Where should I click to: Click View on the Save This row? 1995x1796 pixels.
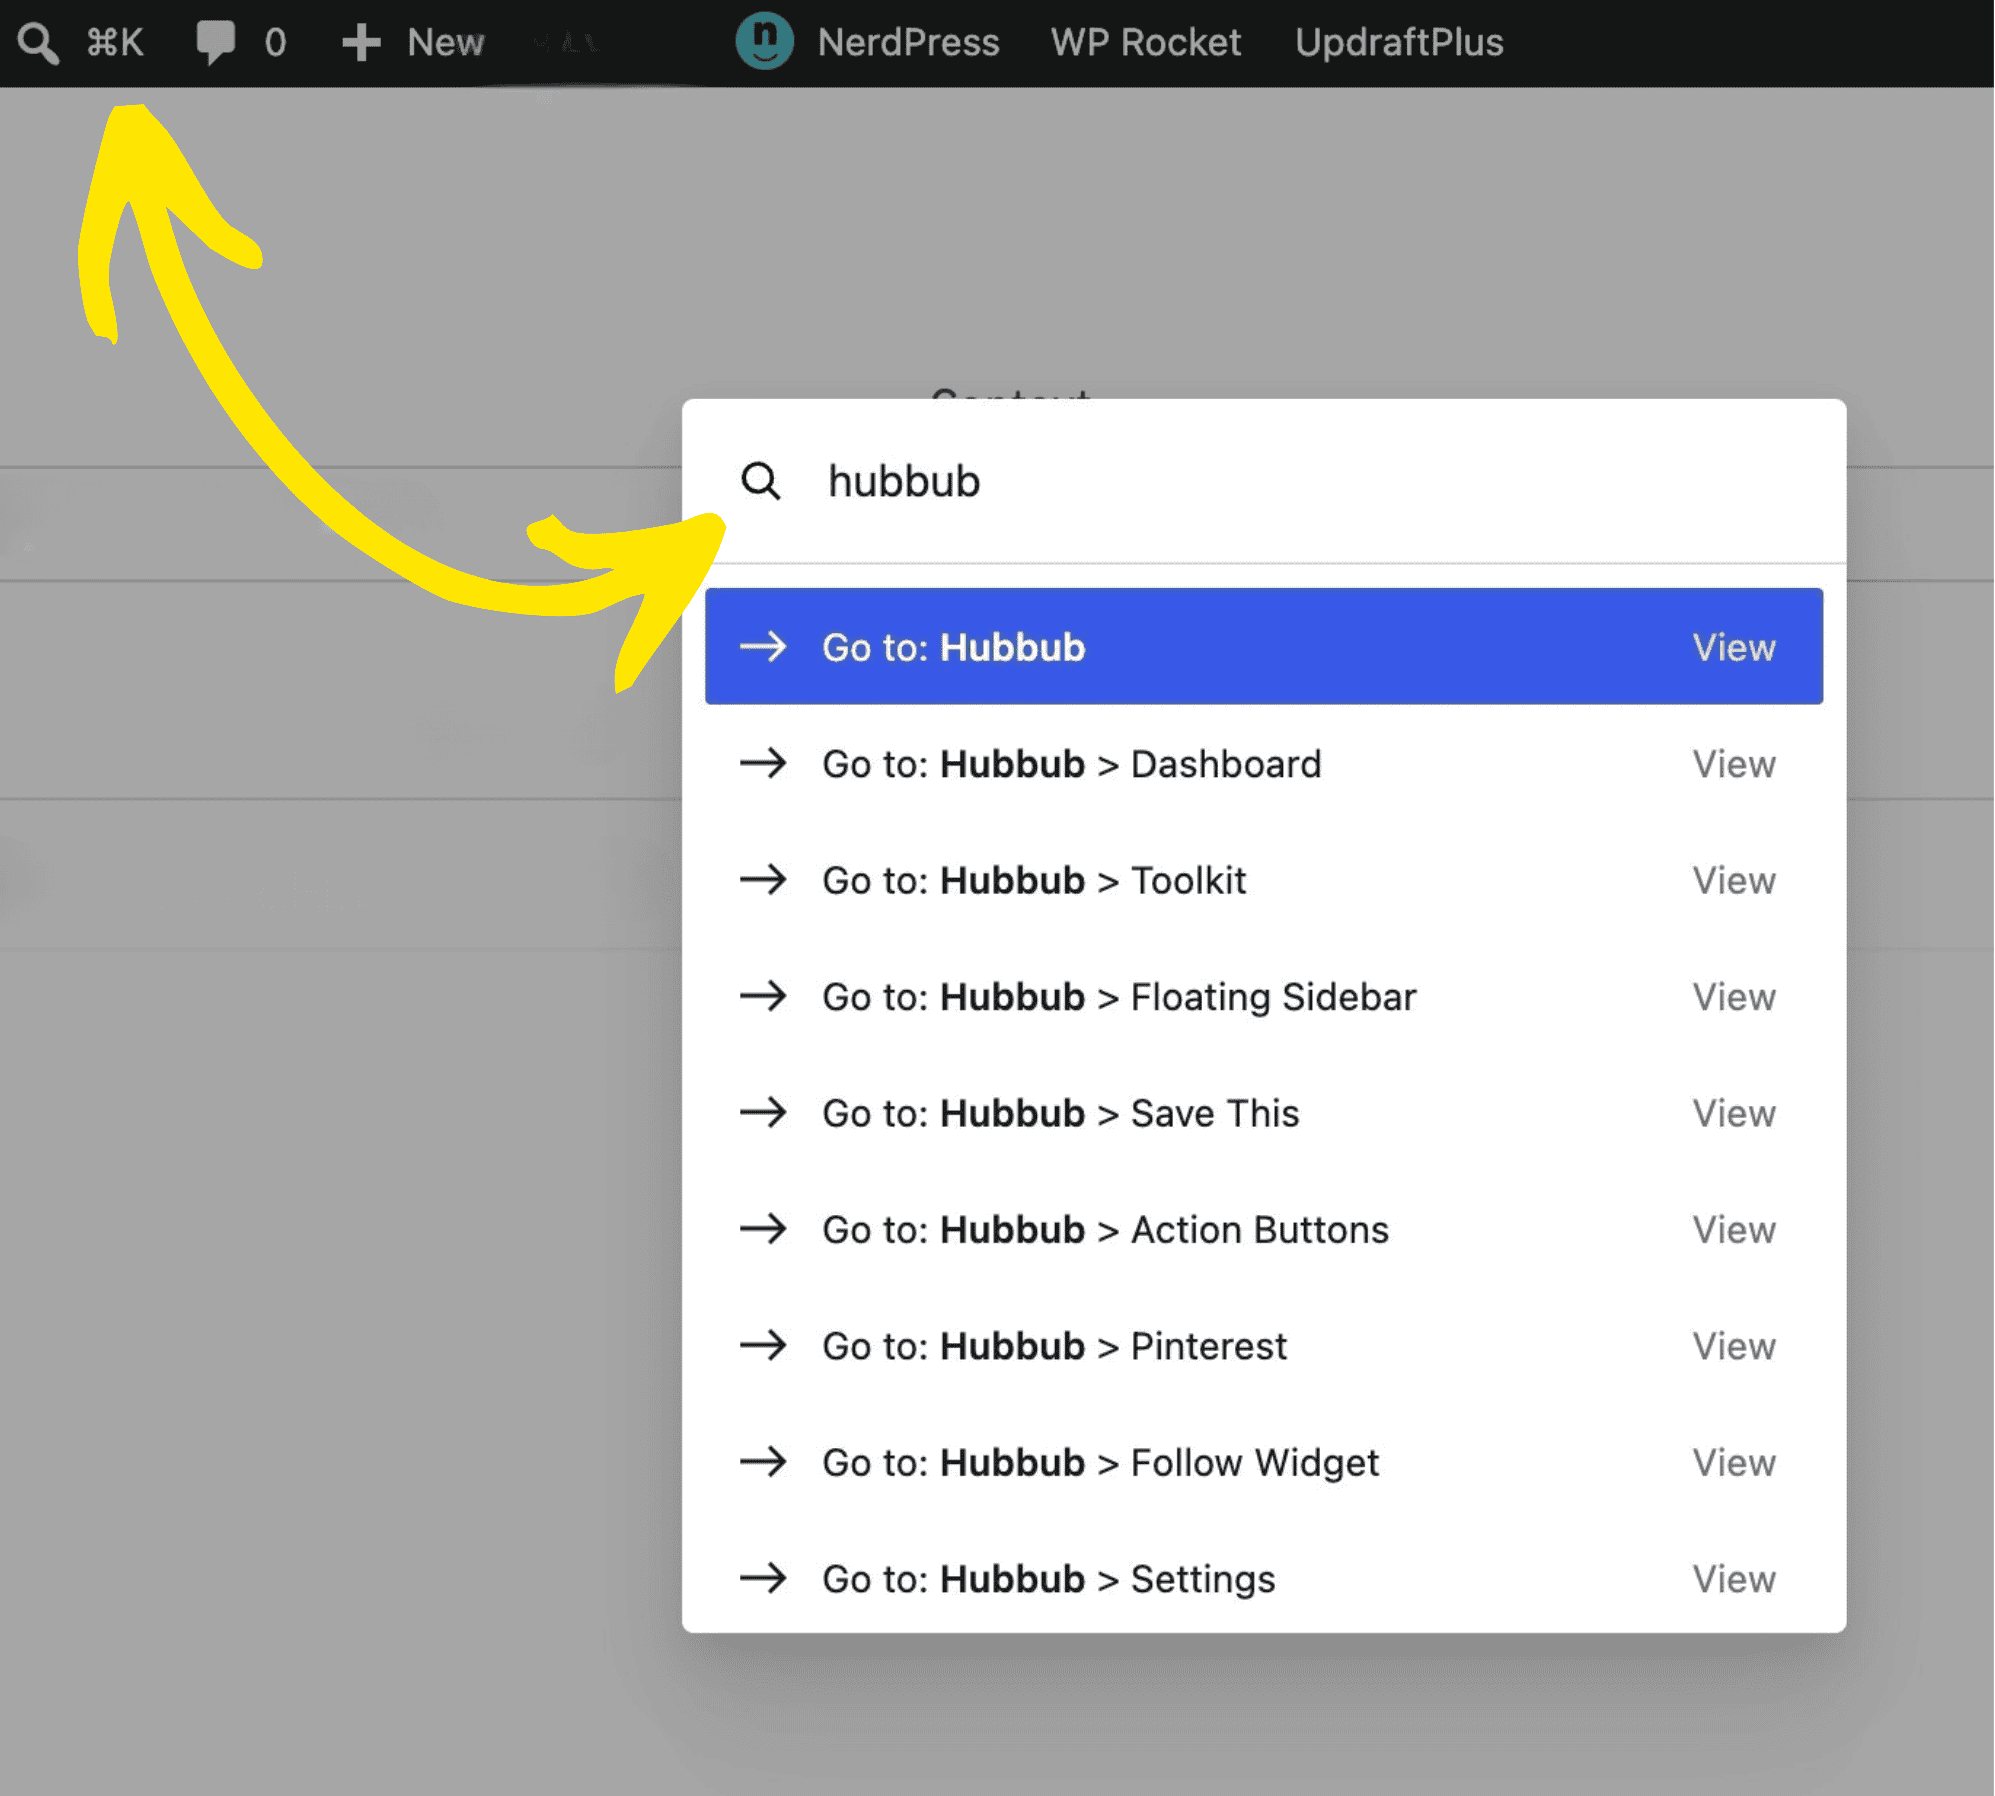point(1734,1114)
